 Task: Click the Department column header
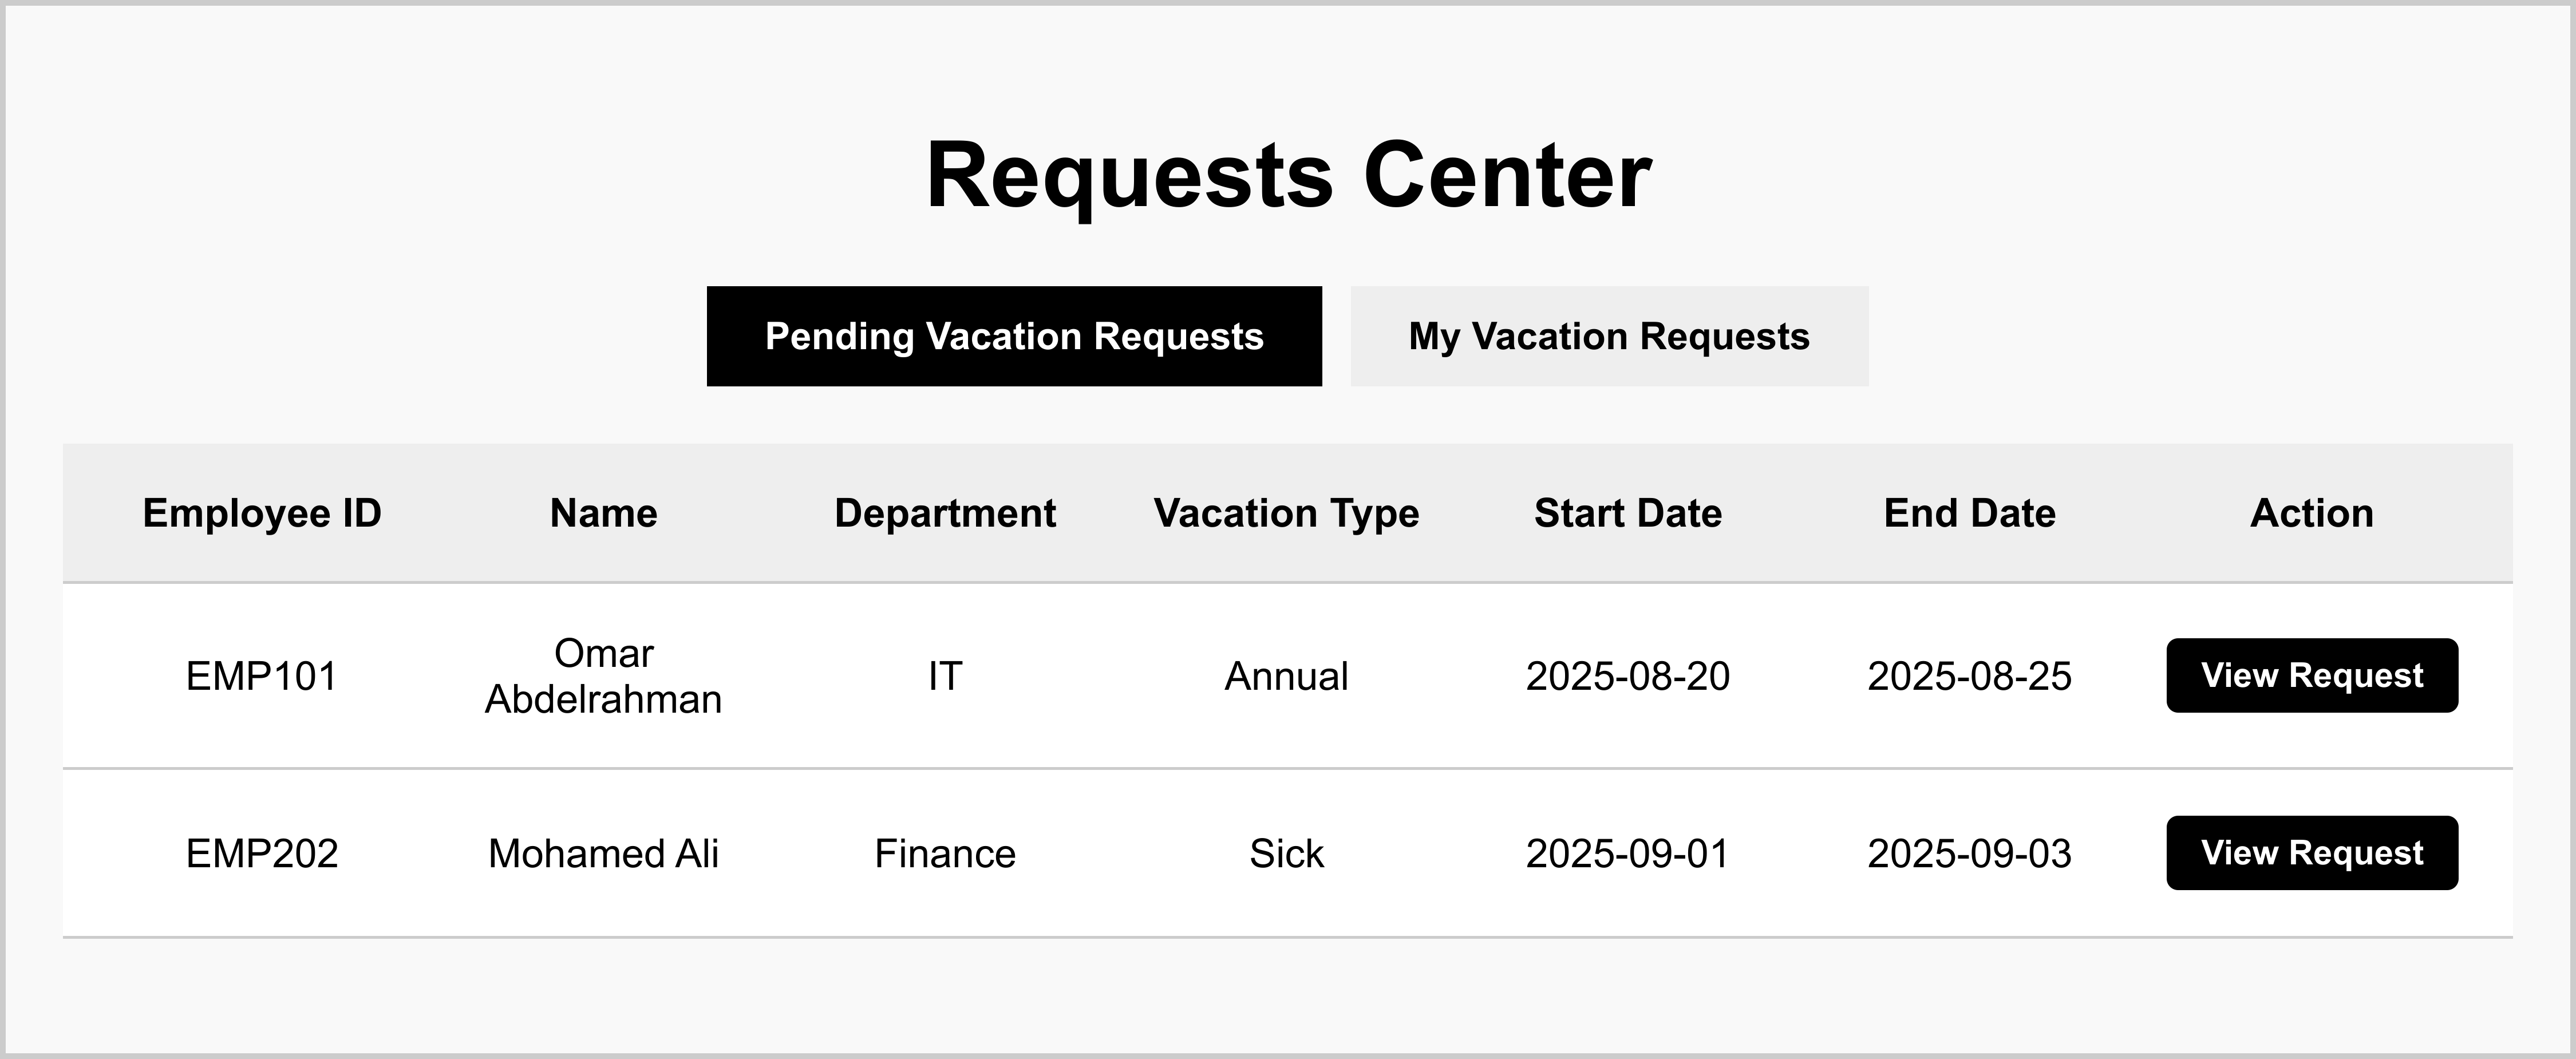click(x=945, y=513)
